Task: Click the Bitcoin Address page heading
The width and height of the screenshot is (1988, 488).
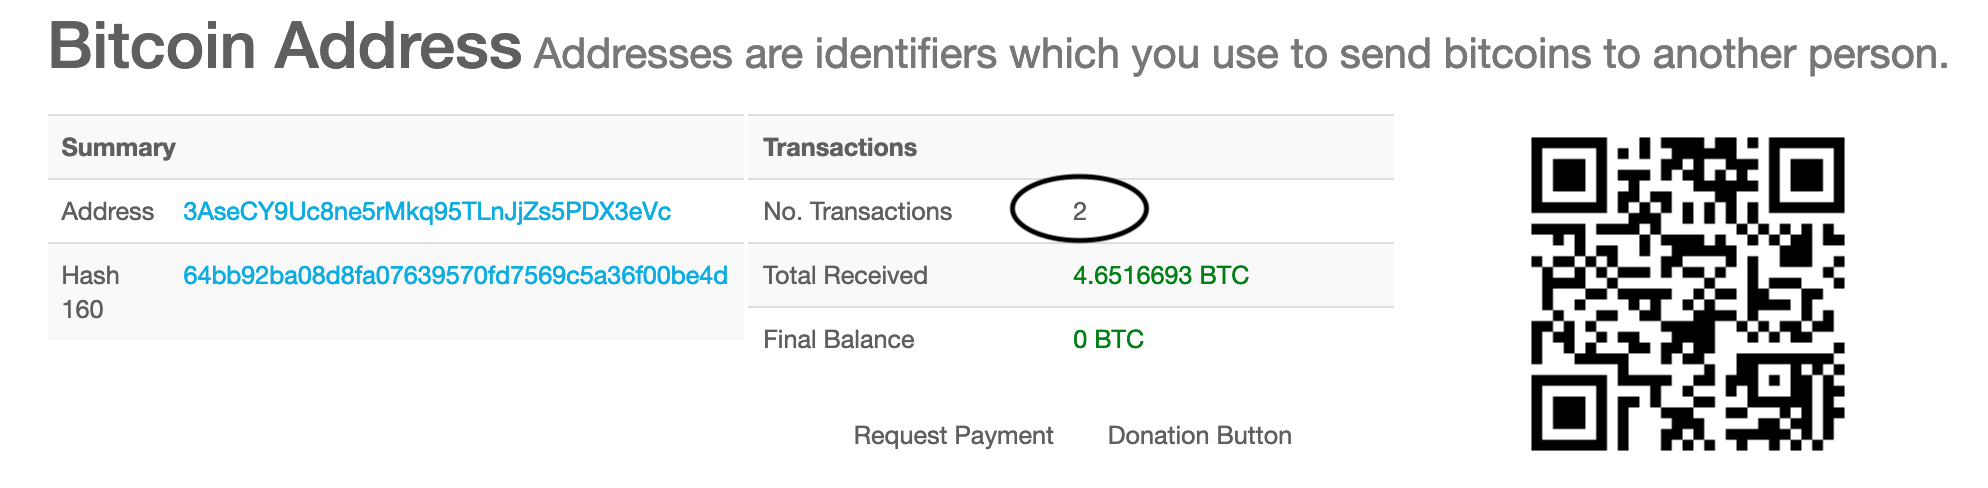Action: point(285,46)
